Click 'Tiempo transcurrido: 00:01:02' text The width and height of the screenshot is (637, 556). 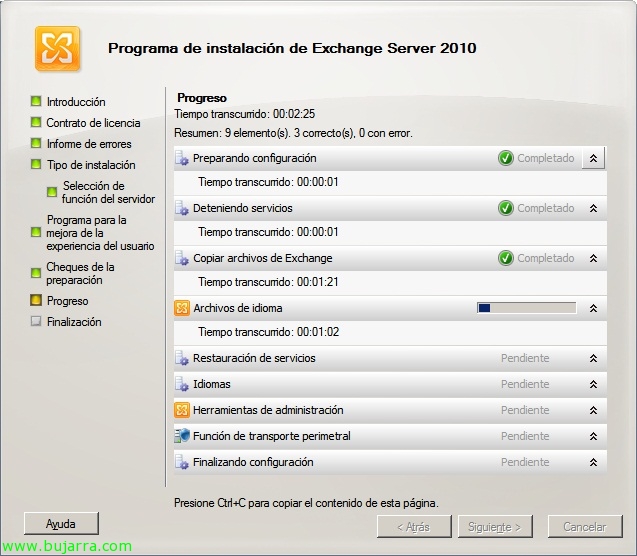tap(268, 332)
